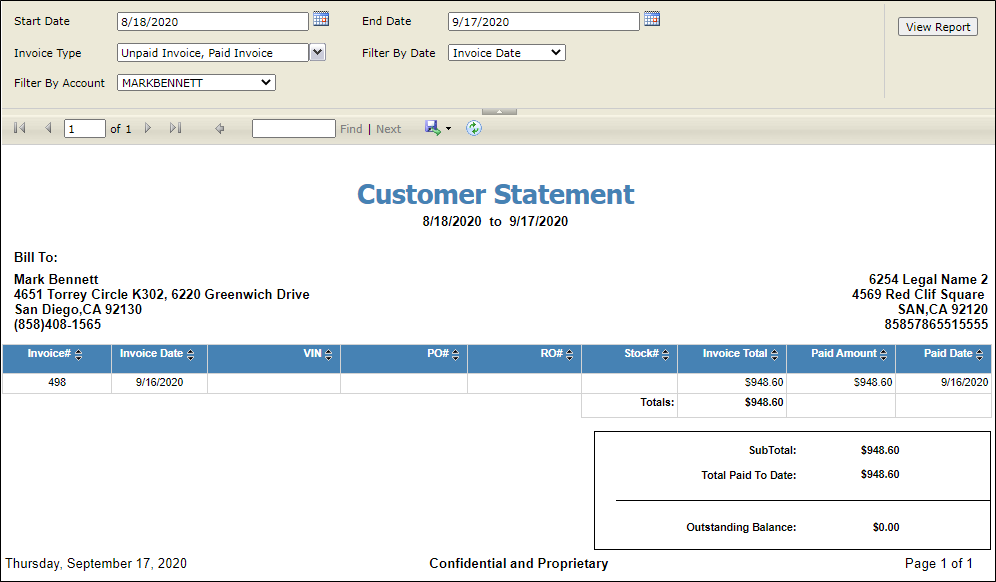Click the Find link
The image size is (996, 582).
pyautogui.click(x=351, y=129)
